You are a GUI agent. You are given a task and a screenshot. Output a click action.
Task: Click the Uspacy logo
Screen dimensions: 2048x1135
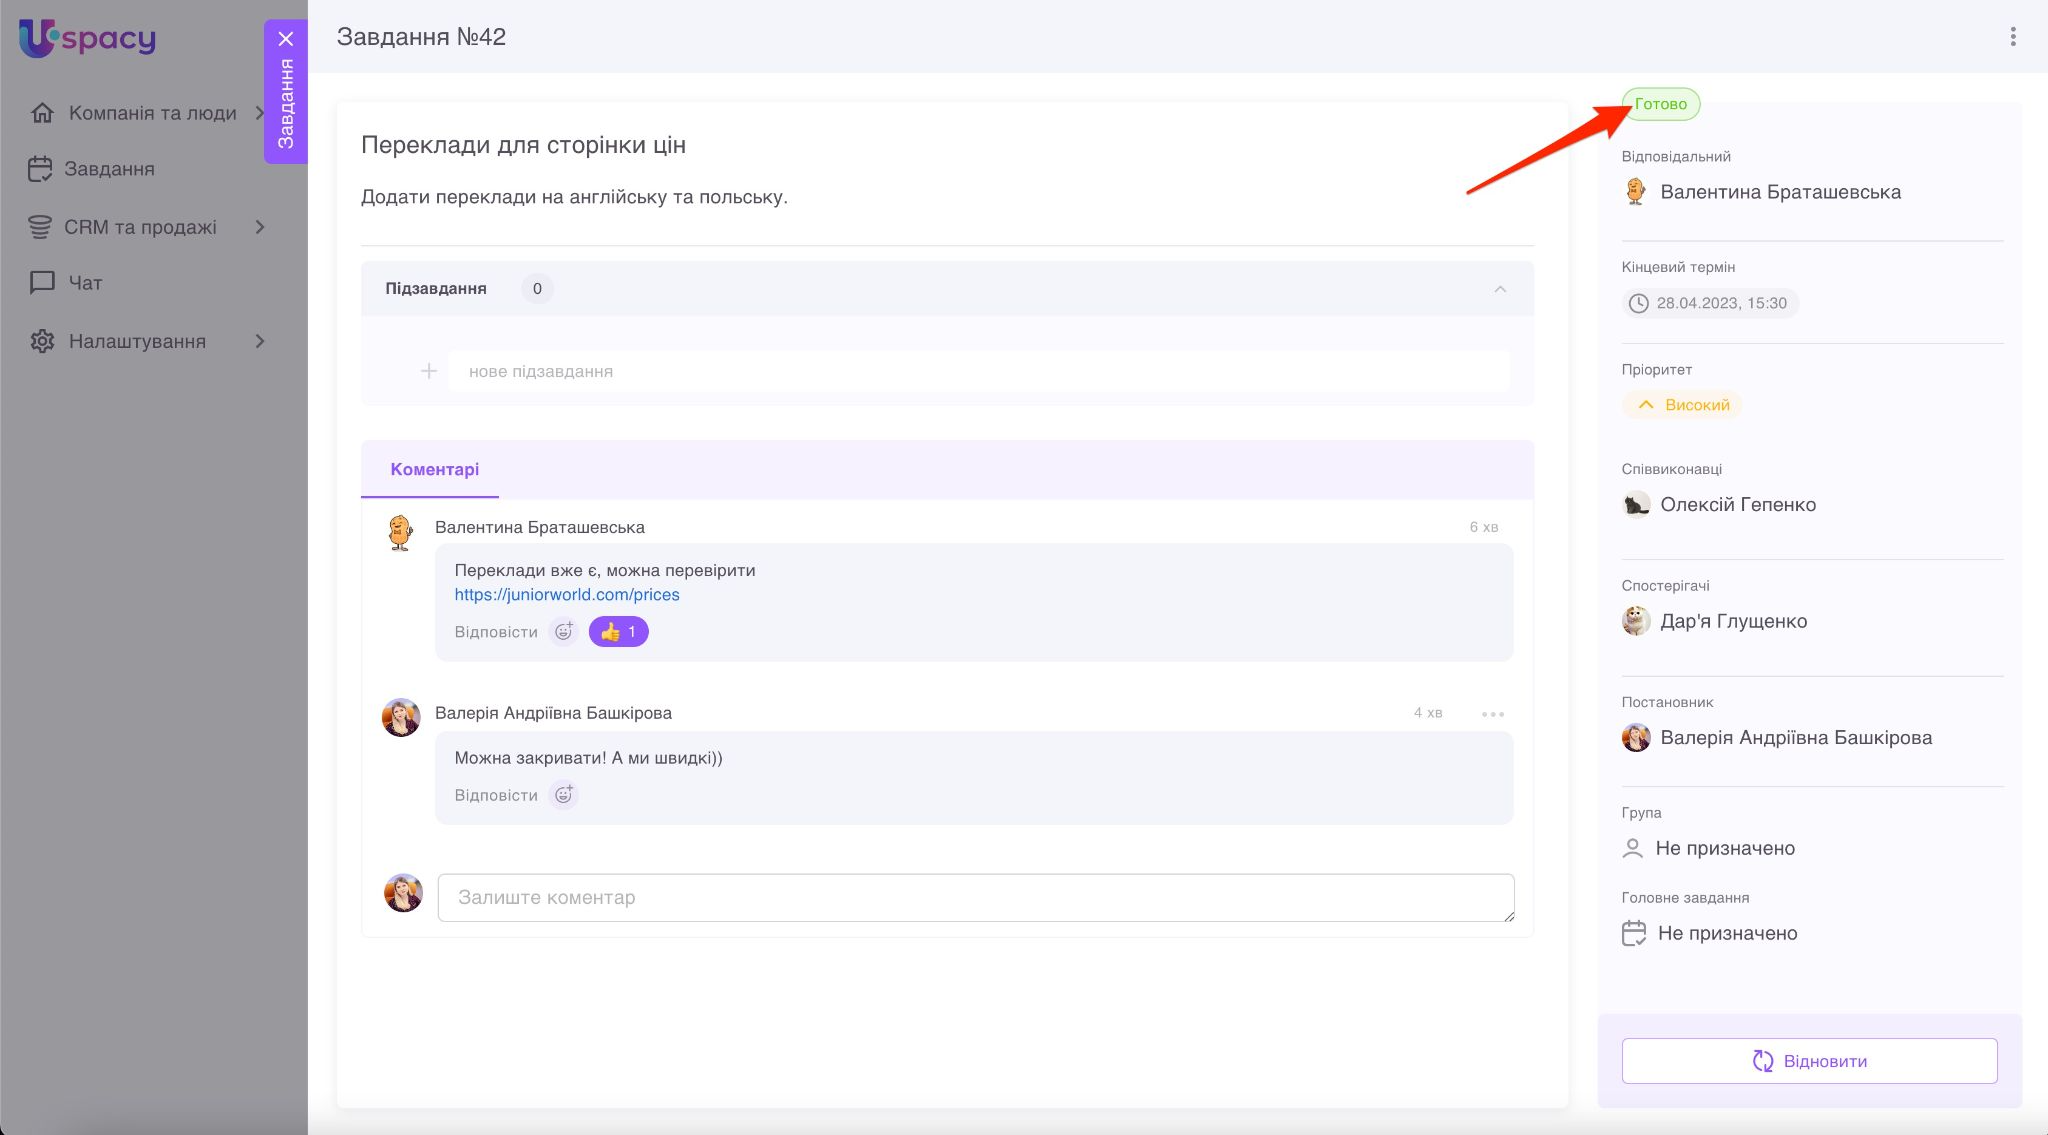pos(88,39)
